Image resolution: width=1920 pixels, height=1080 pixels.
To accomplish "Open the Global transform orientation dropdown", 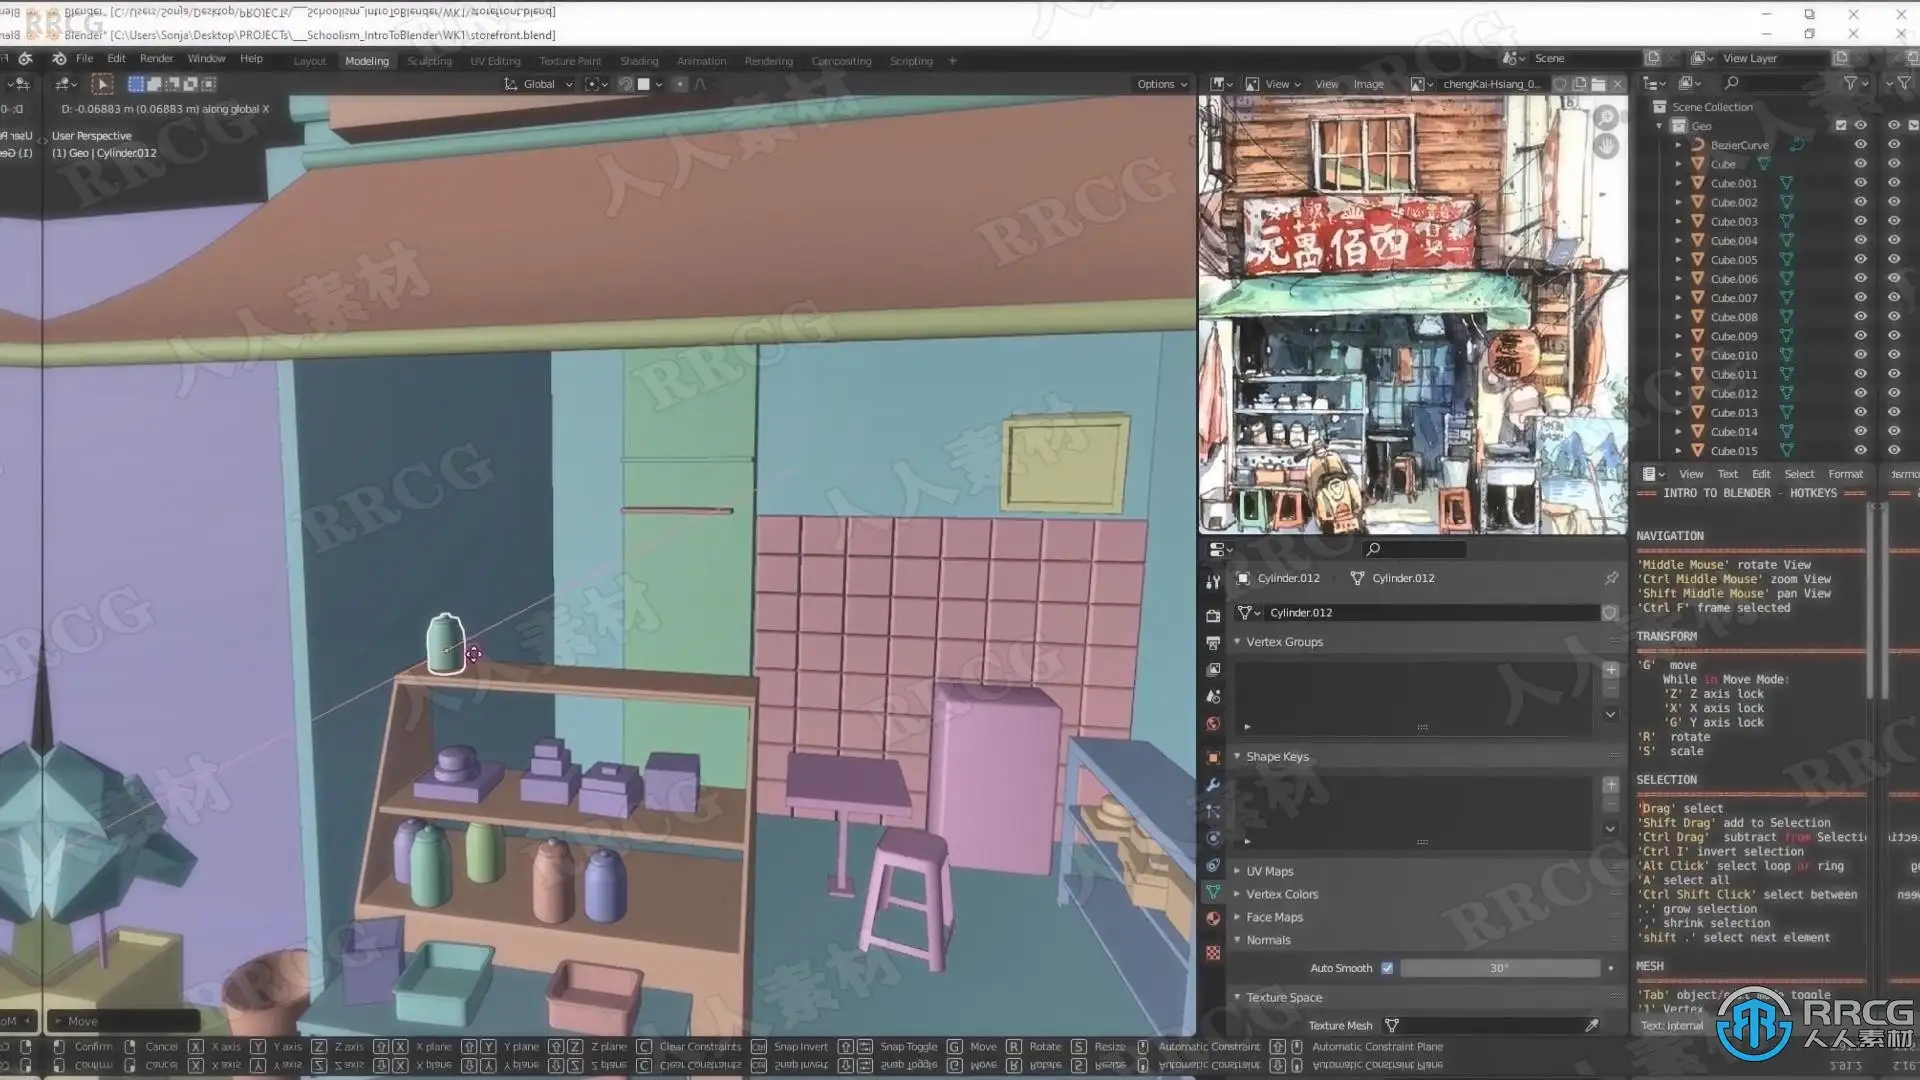I will pyautogui.click(x=539, y=84).
